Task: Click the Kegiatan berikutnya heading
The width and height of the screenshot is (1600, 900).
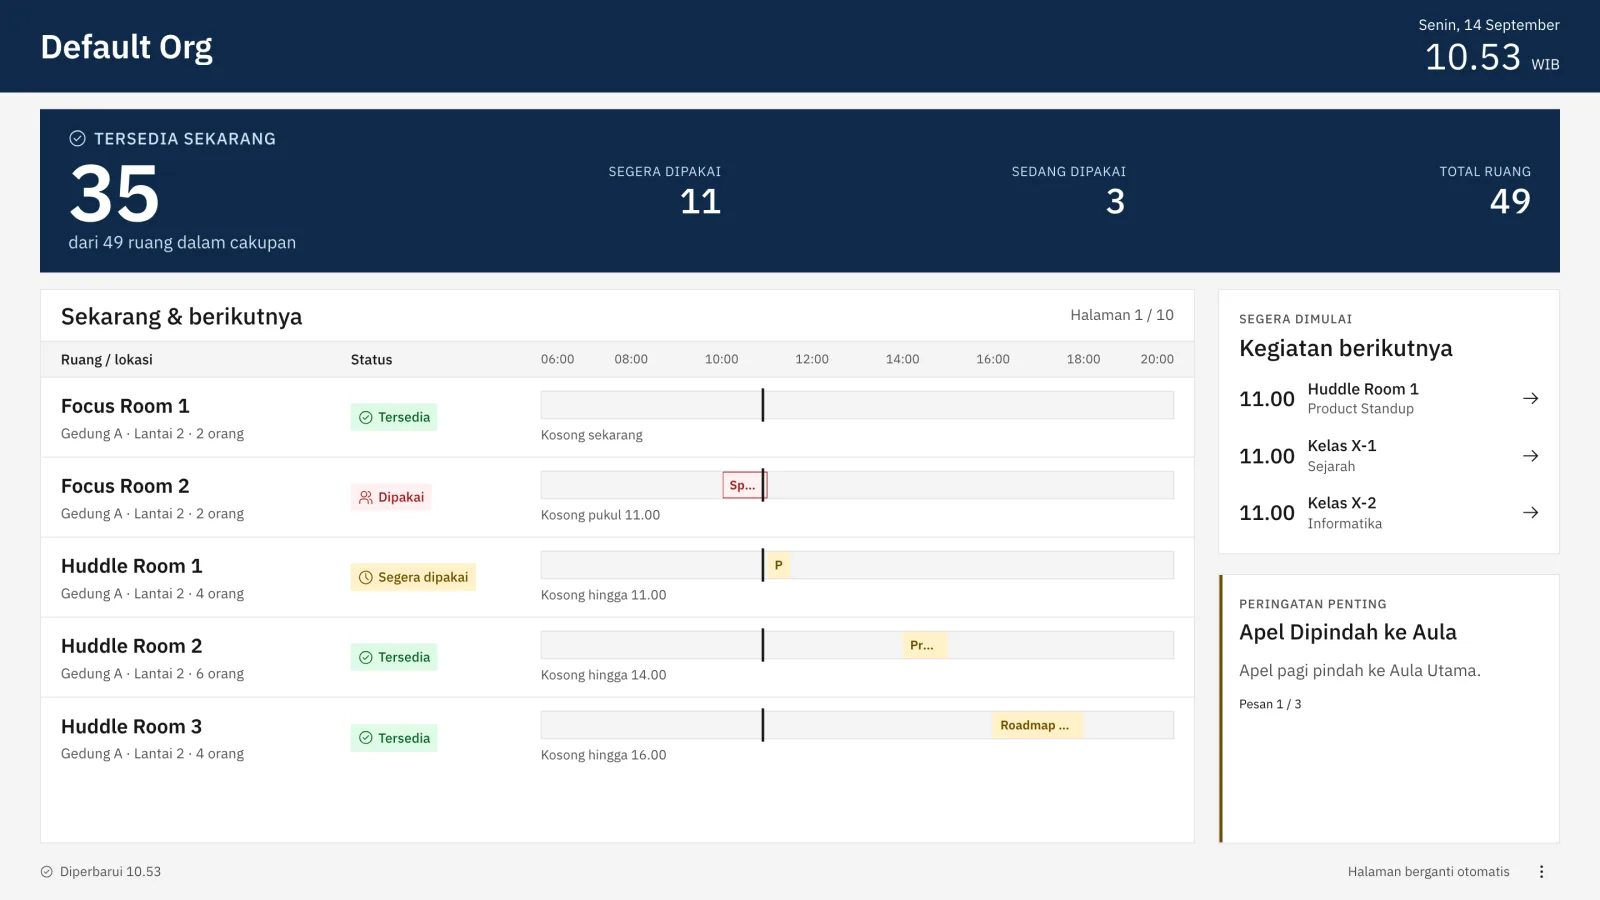Action: 1346,348
